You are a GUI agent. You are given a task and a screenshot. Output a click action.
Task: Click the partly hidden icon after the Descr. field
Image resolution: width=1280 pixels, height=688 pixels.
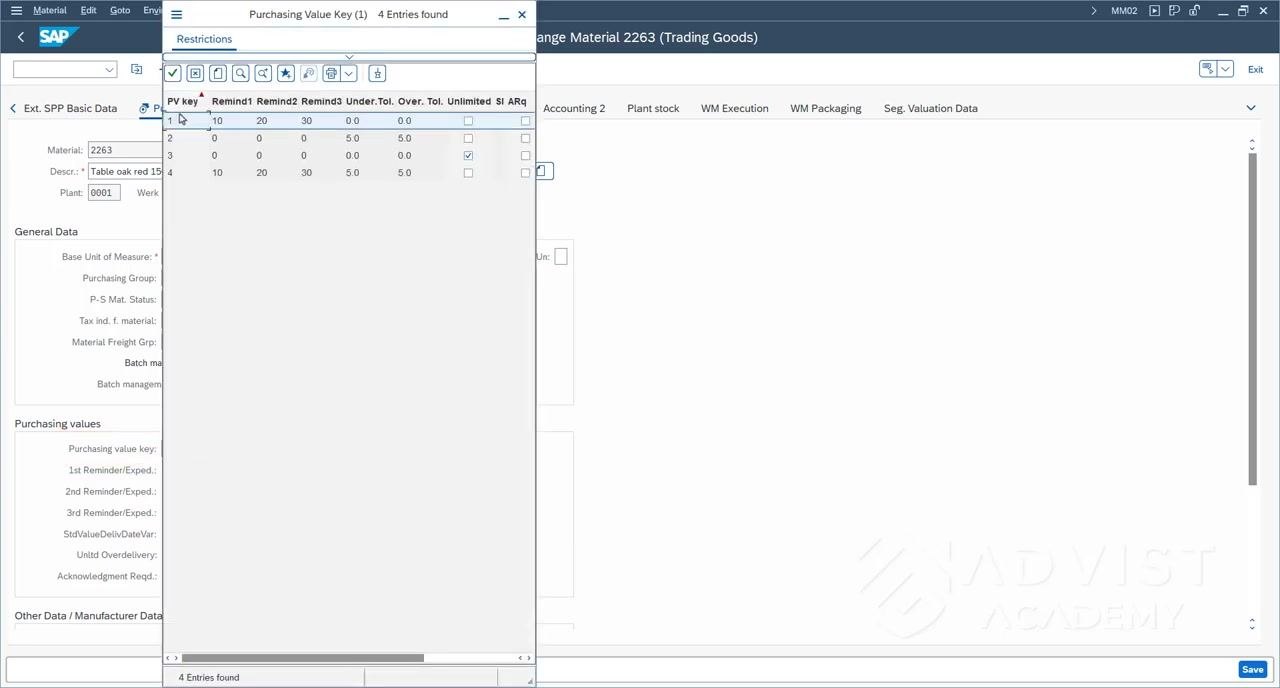tap(543, 171)
